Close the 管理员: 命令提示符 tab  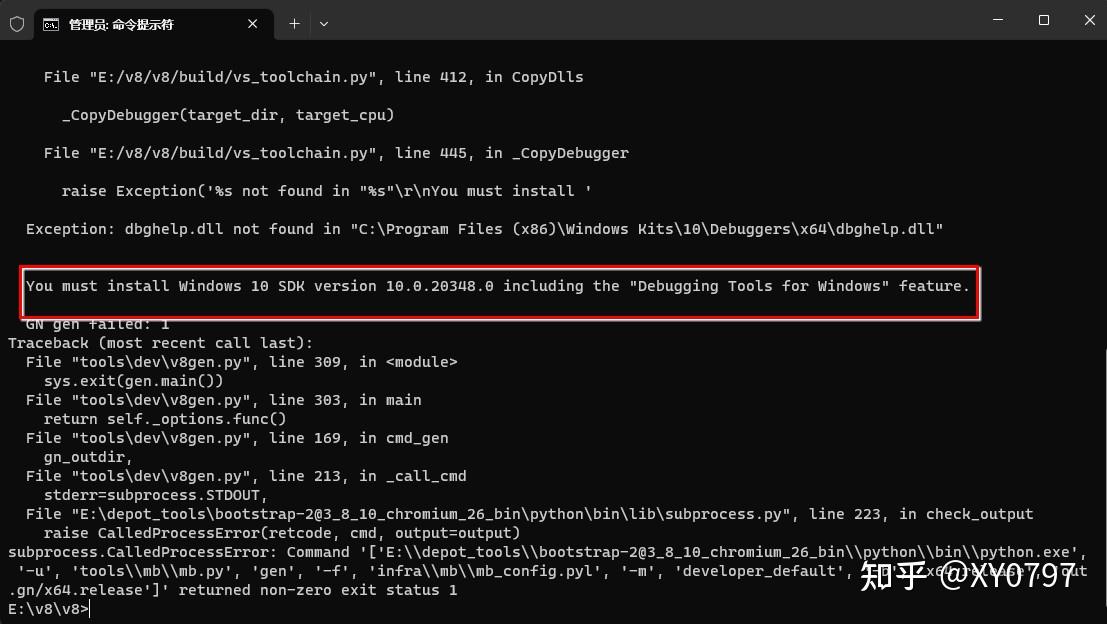click(253, 24)
